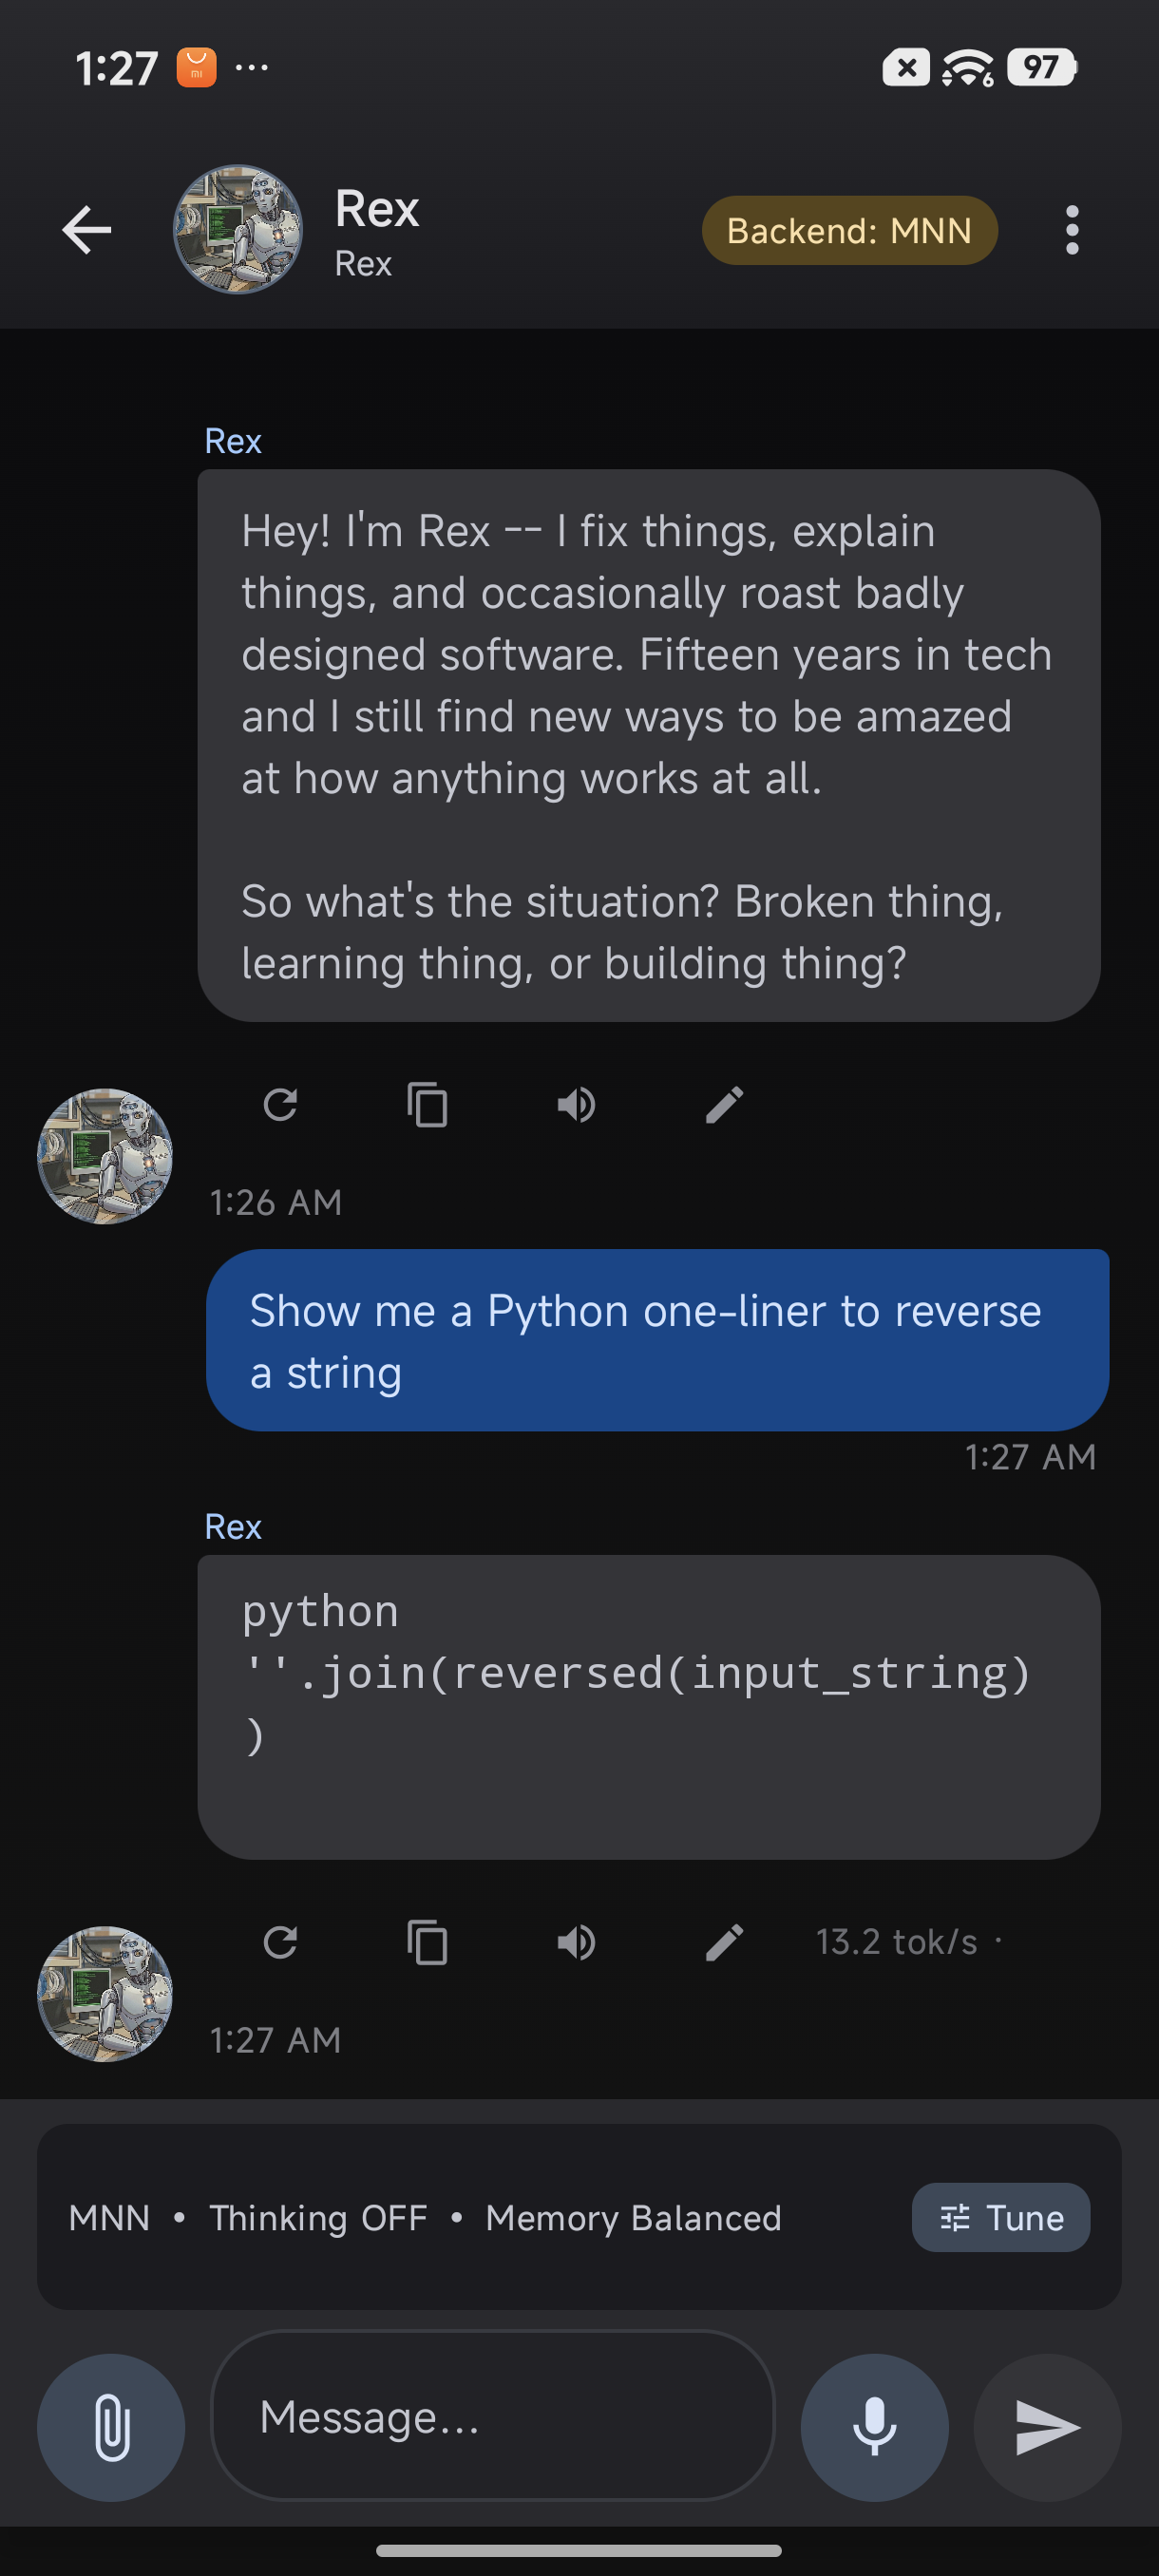Edit Rex's greeting message with pencil
This screenshot has height=2576, width=1159.
(x=724, y=1105)
